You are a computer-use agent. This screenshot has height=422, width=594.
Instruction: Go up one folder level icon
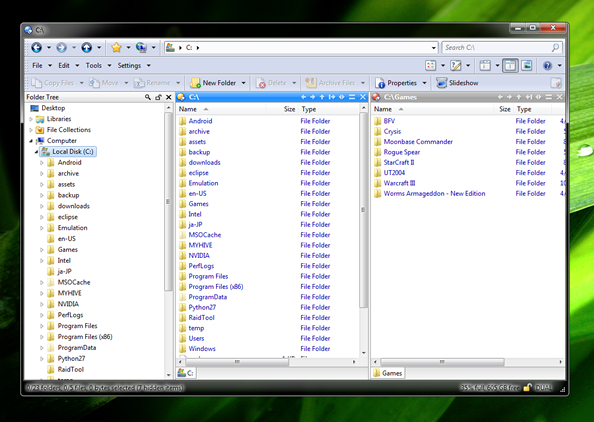coord(86,47)
